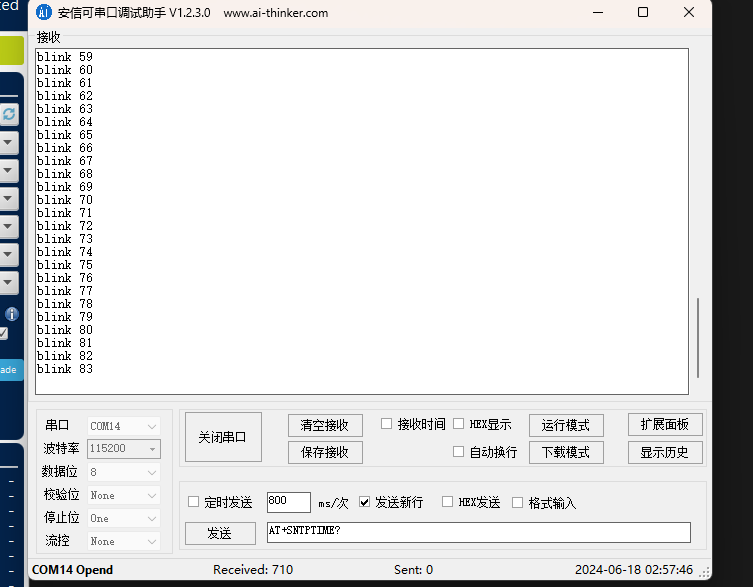Click the refresh icon in the left window
Screen dimensions: 753x587
pos(9,114)
